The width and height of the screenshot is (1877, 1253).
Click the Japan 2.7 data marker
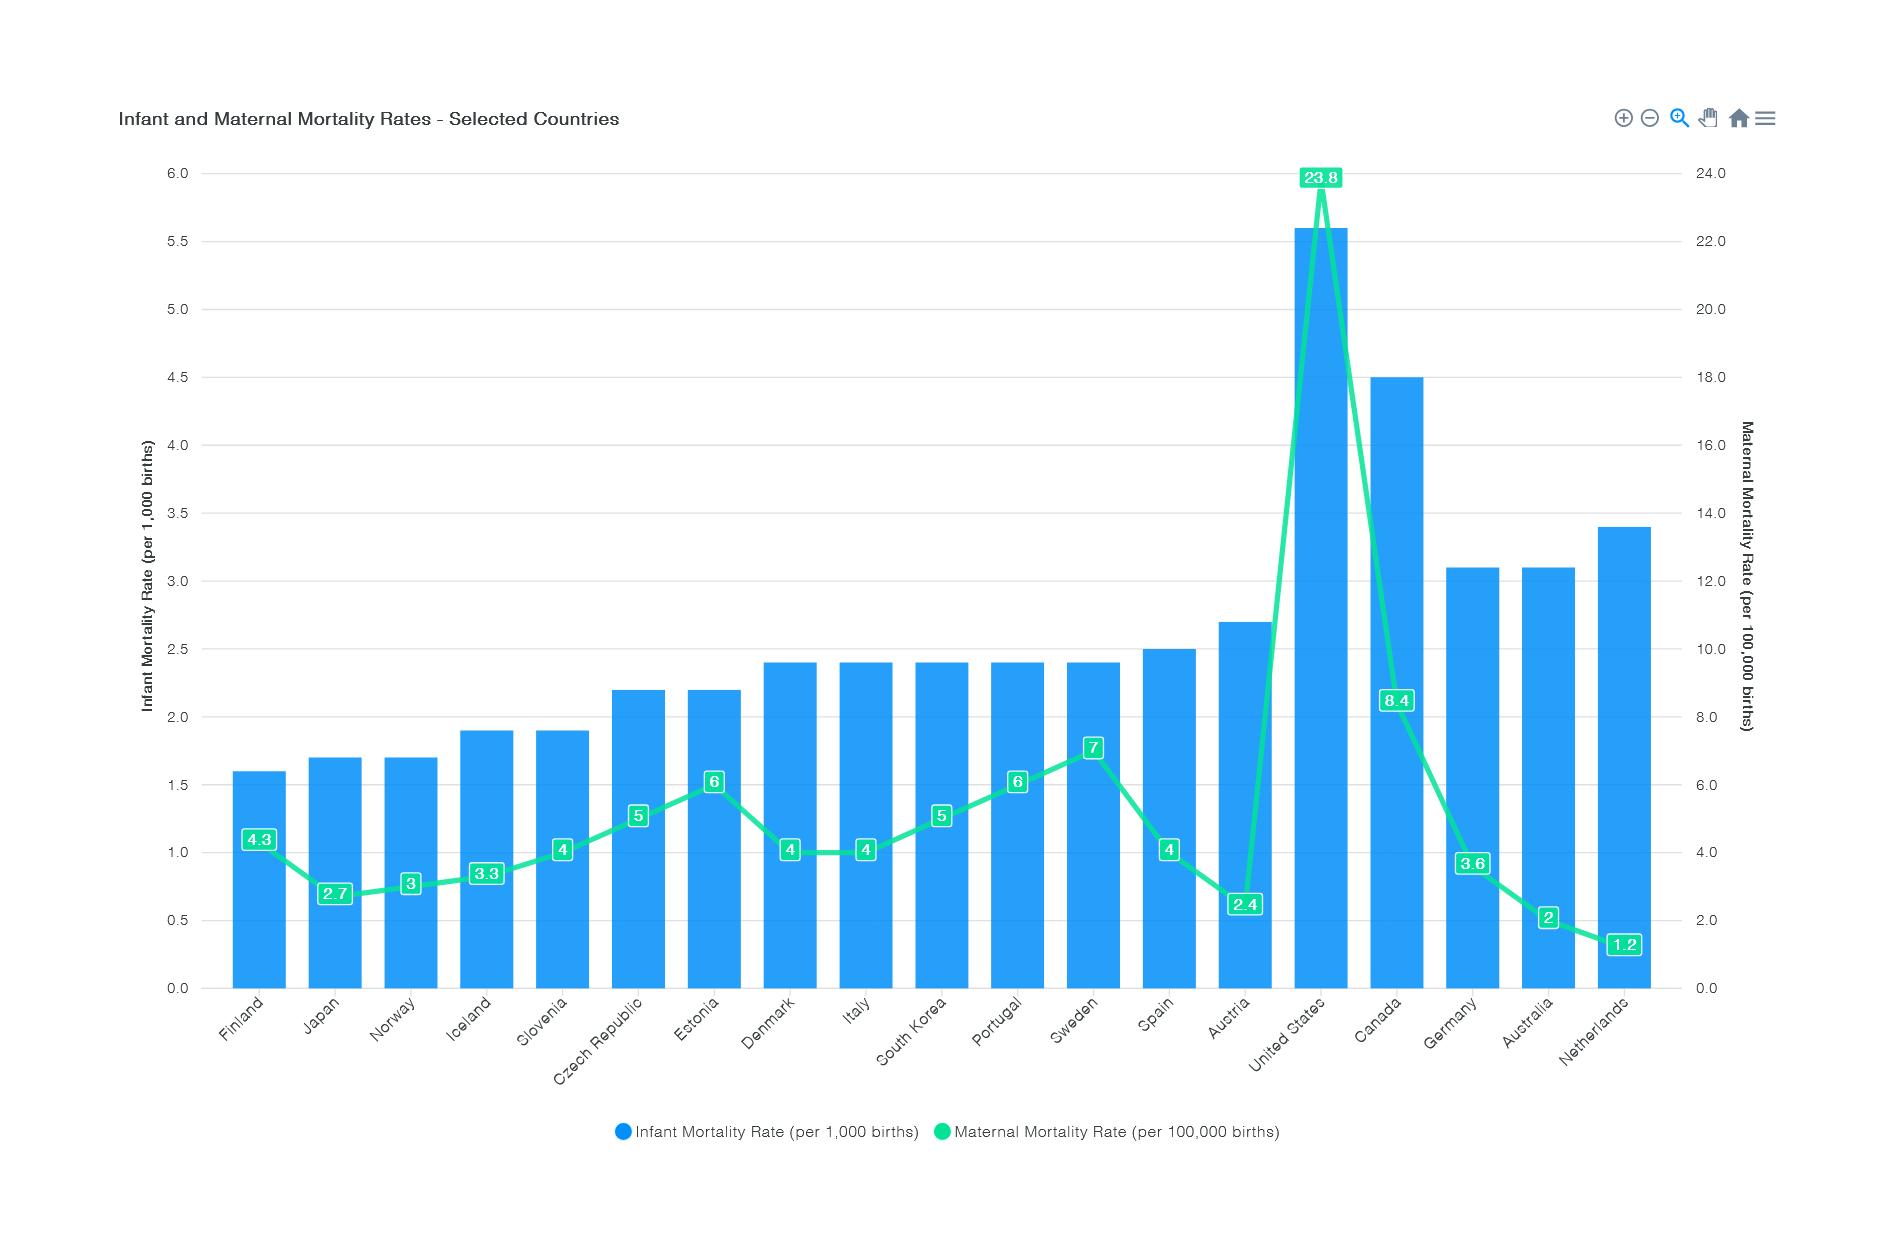pos(335,894)
